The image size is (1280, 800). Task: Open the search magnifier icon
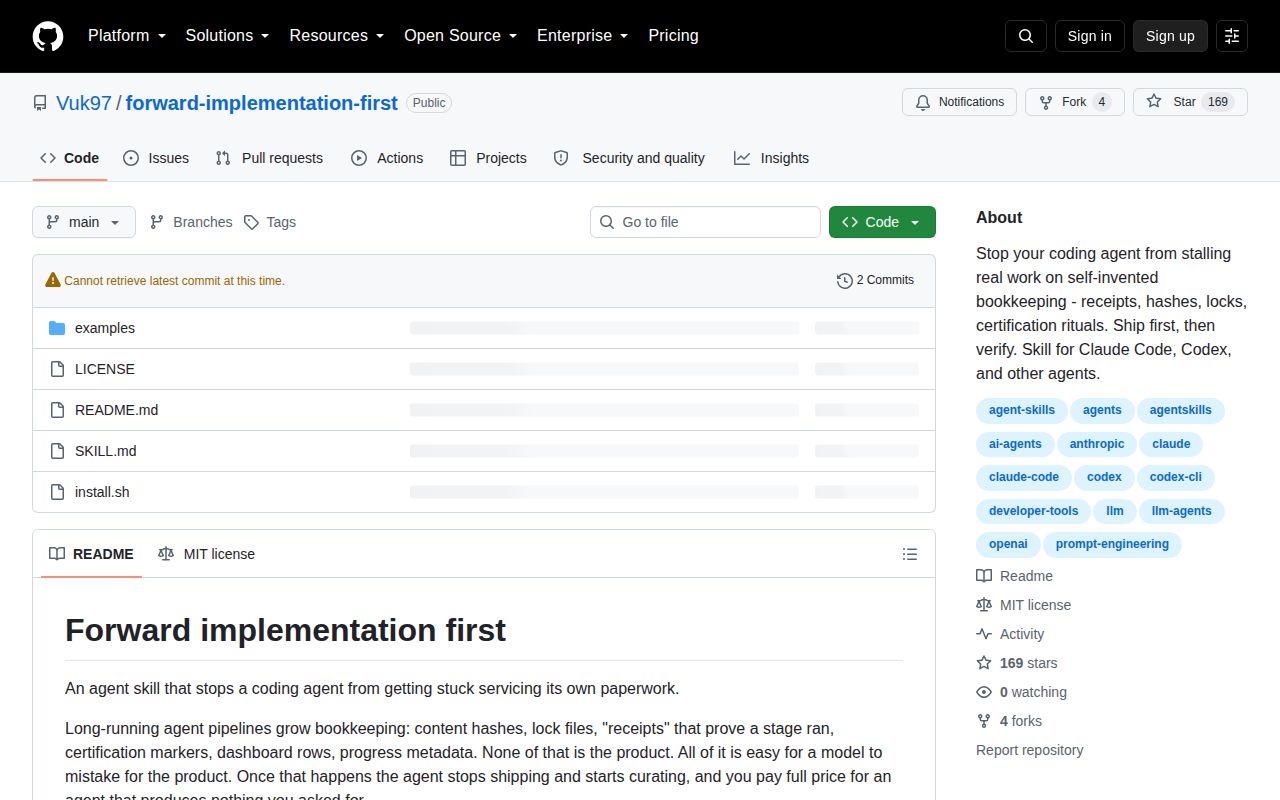click(1026, 36)
